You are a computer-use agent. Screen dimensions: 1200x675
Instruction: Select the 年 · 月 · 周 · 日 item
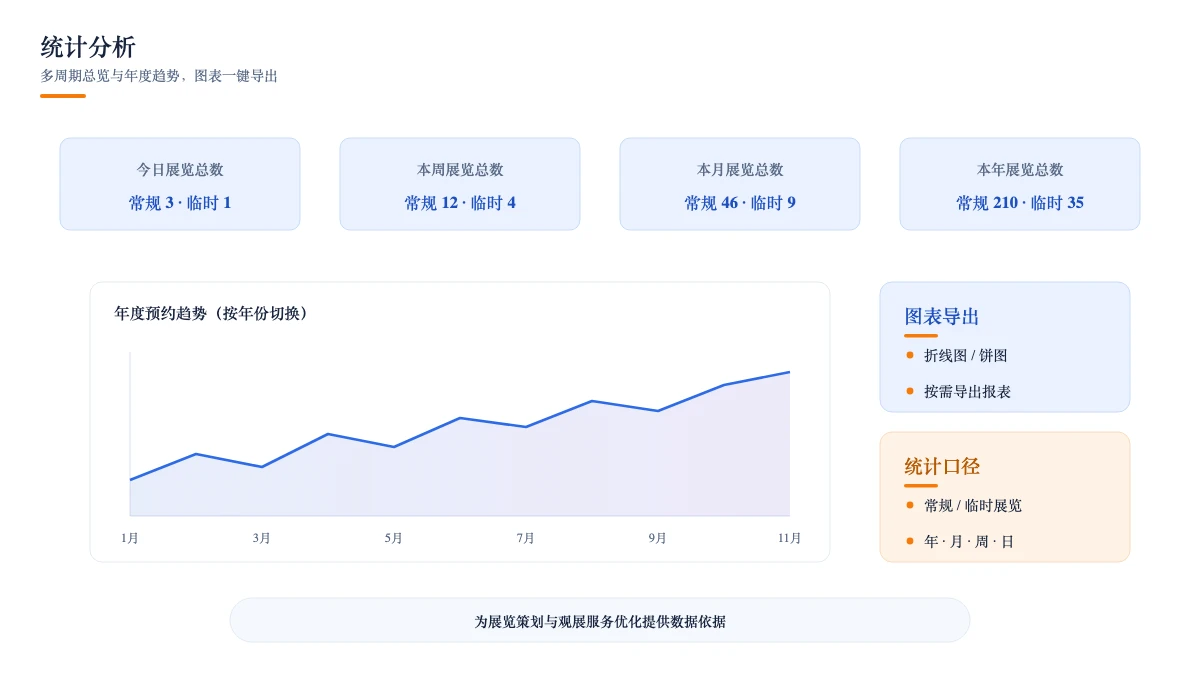[969, 541]
